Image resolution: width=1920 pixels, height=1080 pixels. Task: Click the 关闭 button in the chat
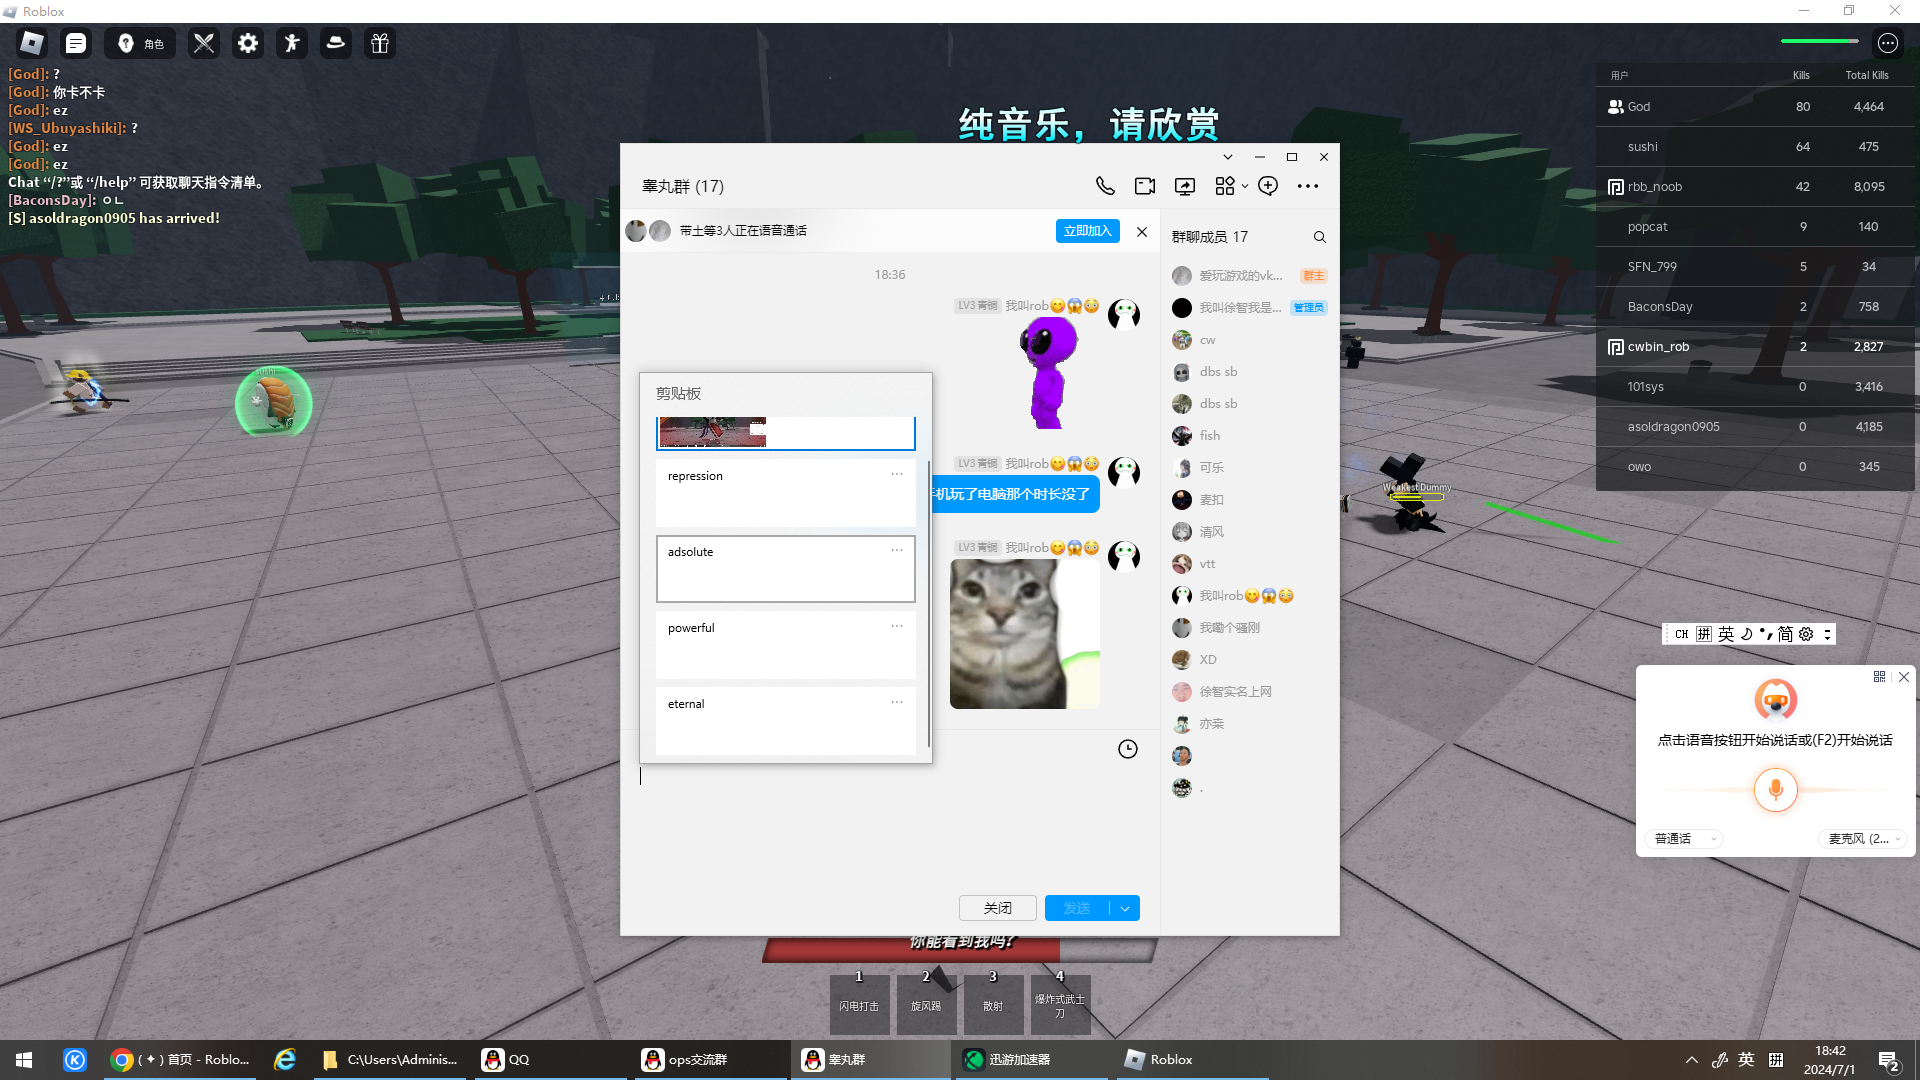point(998,908)
